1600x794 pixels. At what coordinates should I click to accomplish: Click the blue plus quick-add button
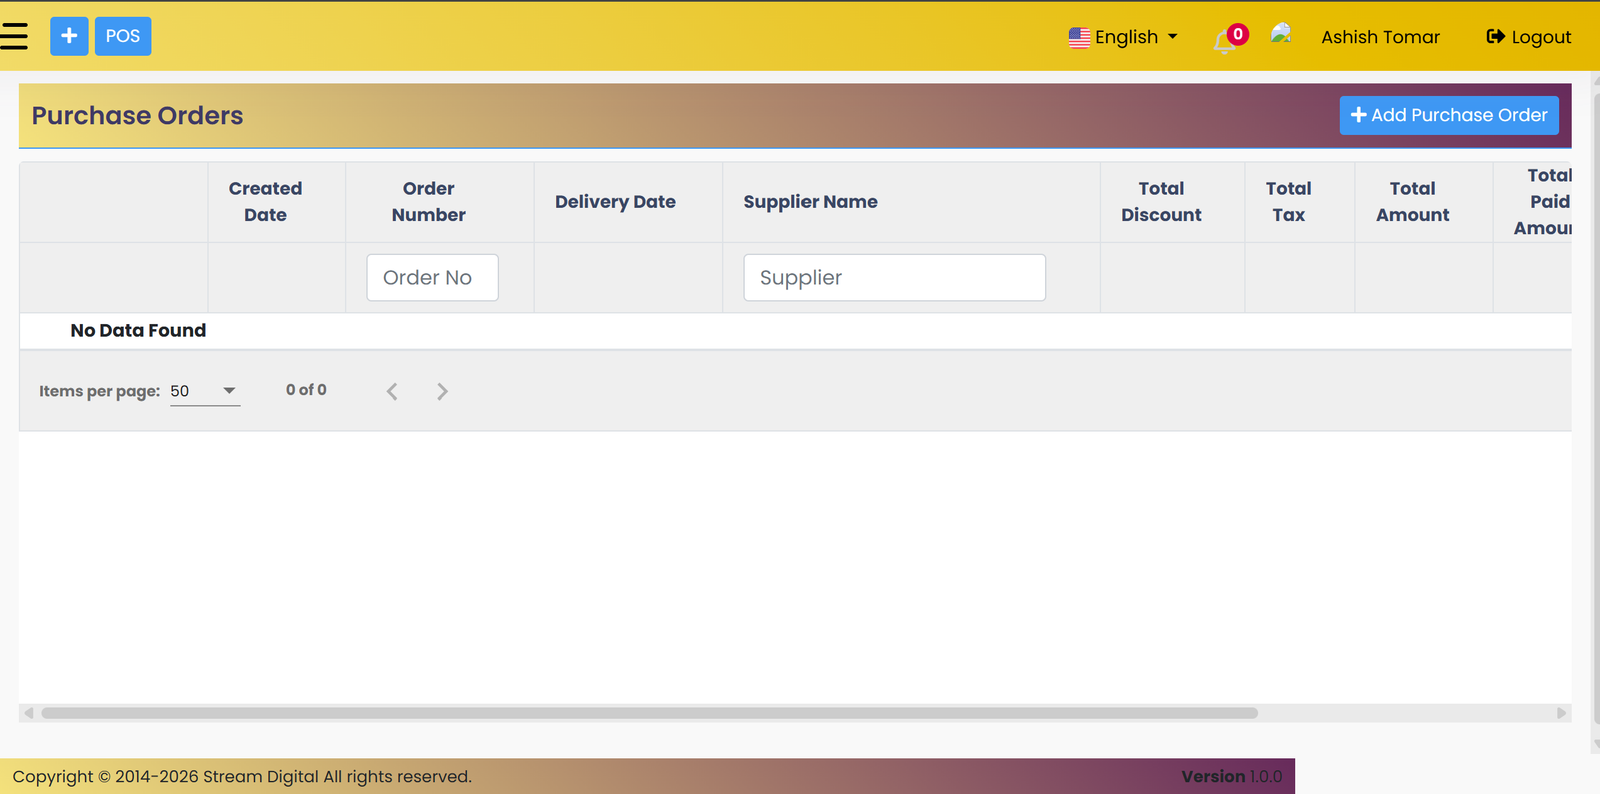(69, 36)
